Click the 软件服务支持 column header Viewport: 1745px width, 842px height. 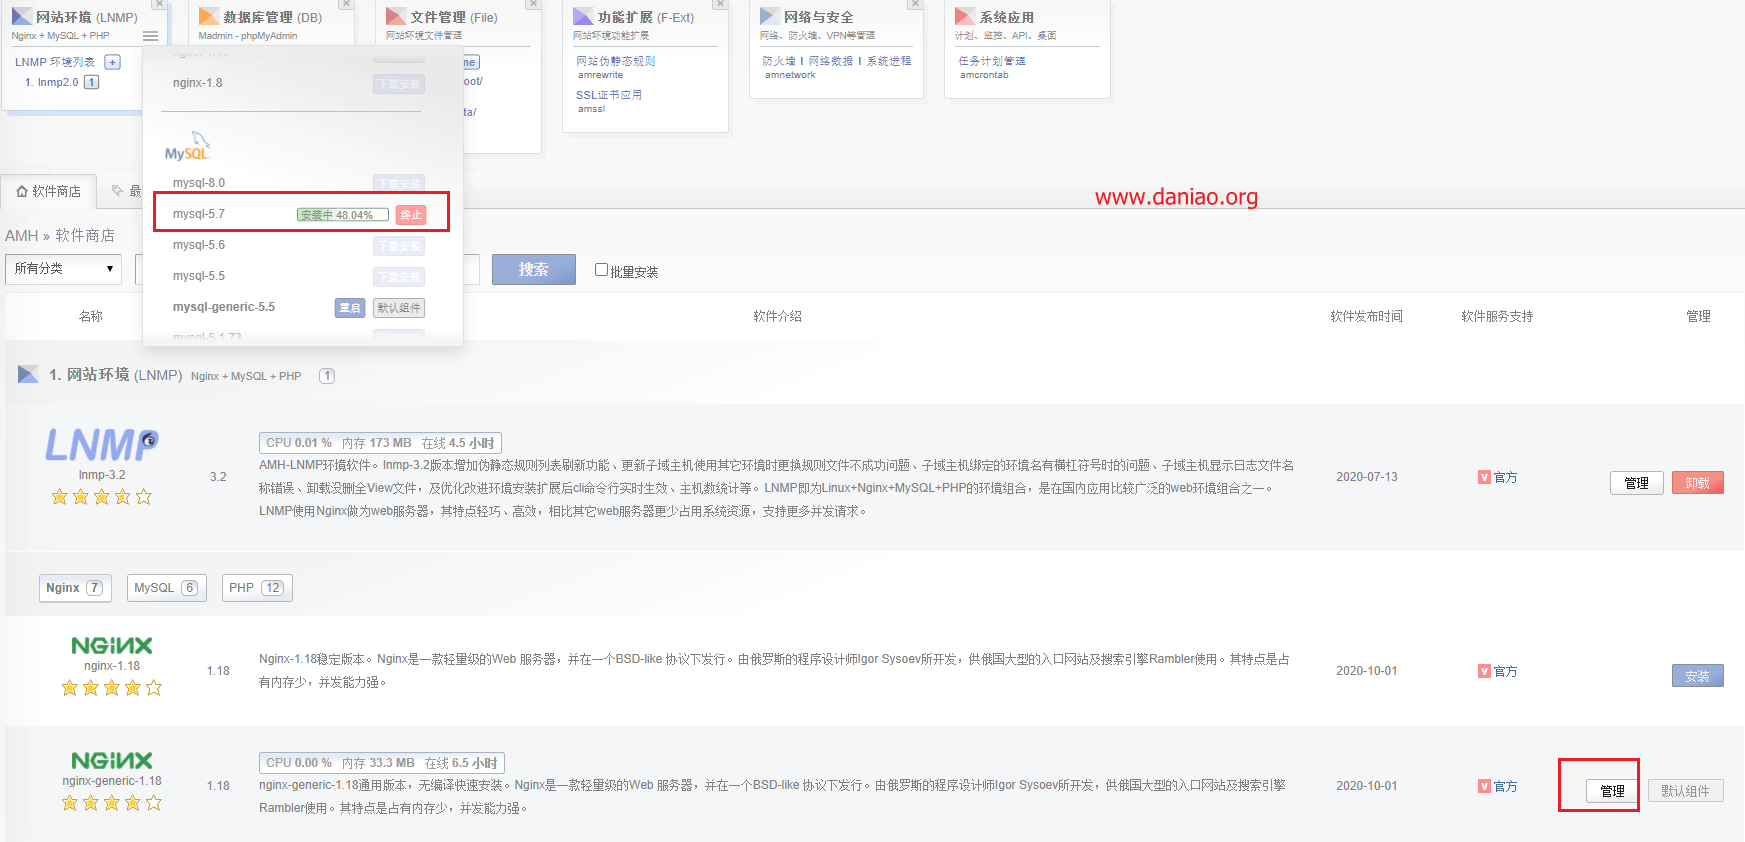coord(1497,316)
